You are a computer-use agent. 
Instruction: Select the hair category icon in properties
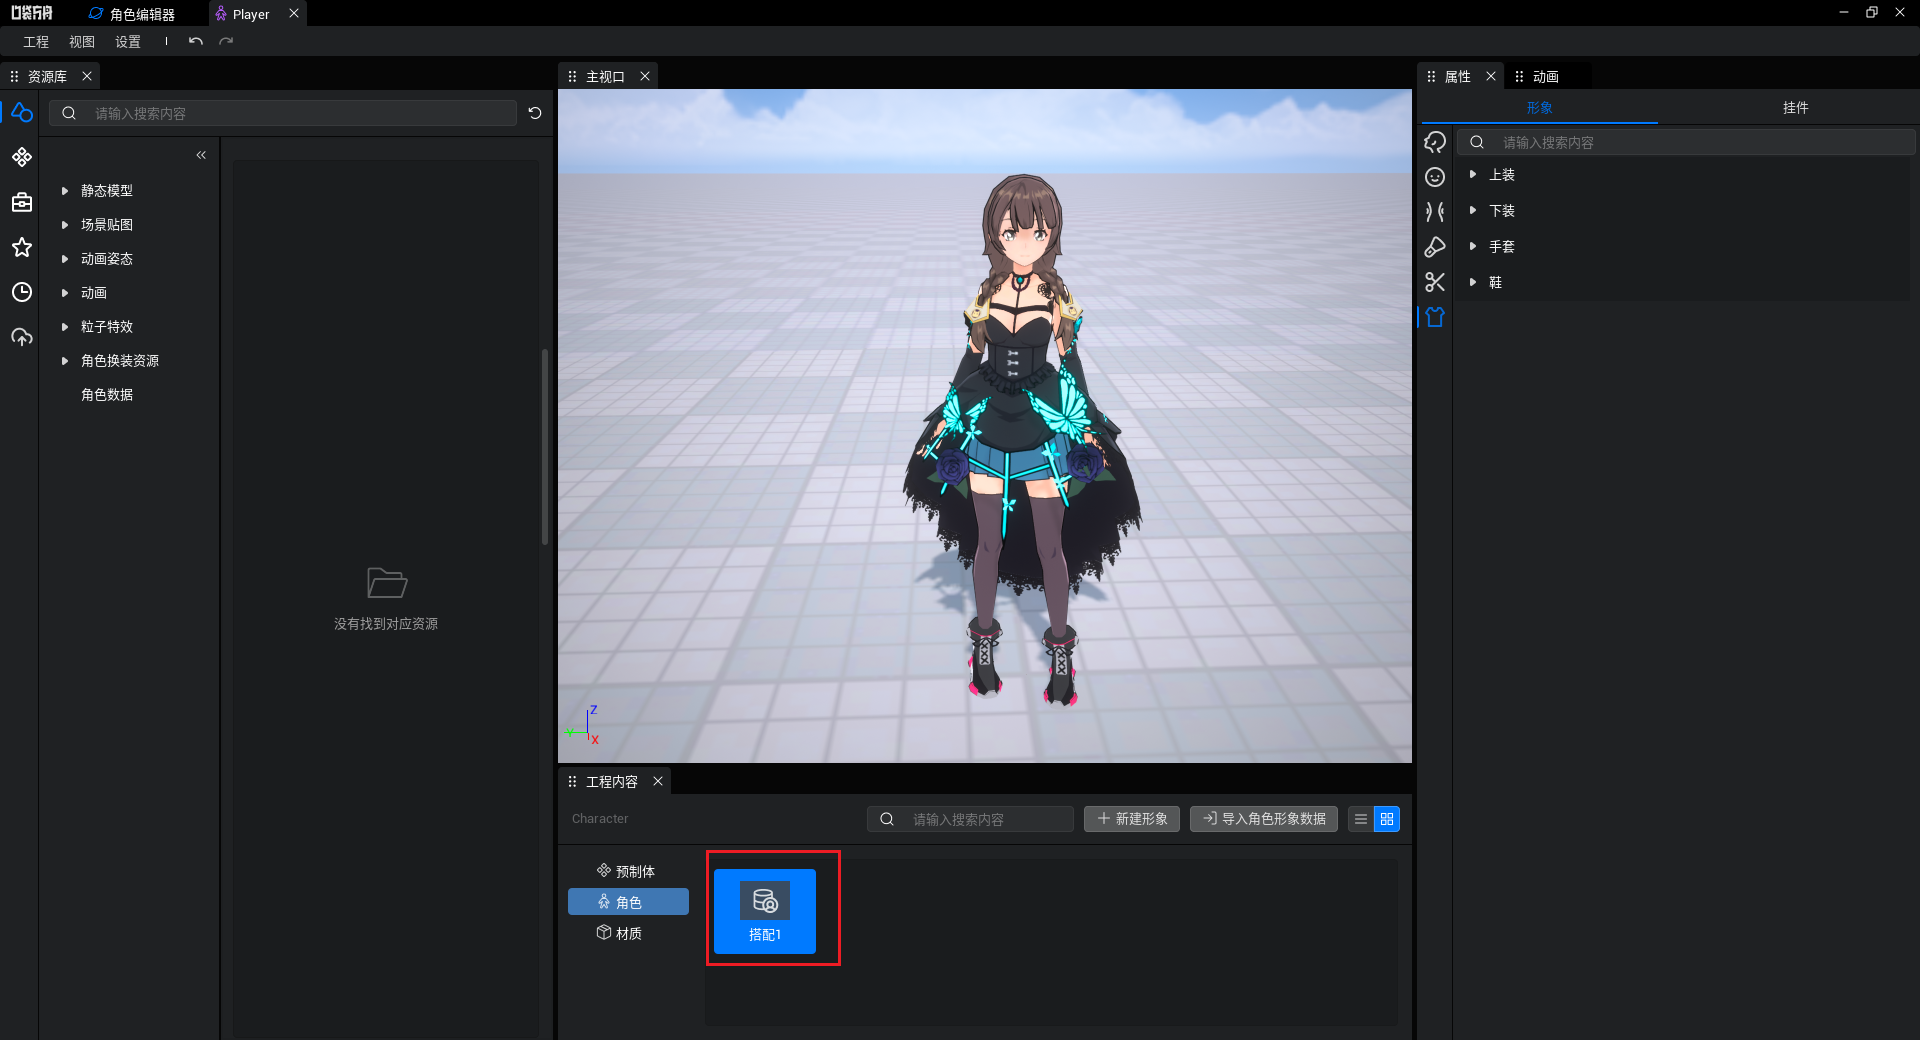[x=1435, y=142]
